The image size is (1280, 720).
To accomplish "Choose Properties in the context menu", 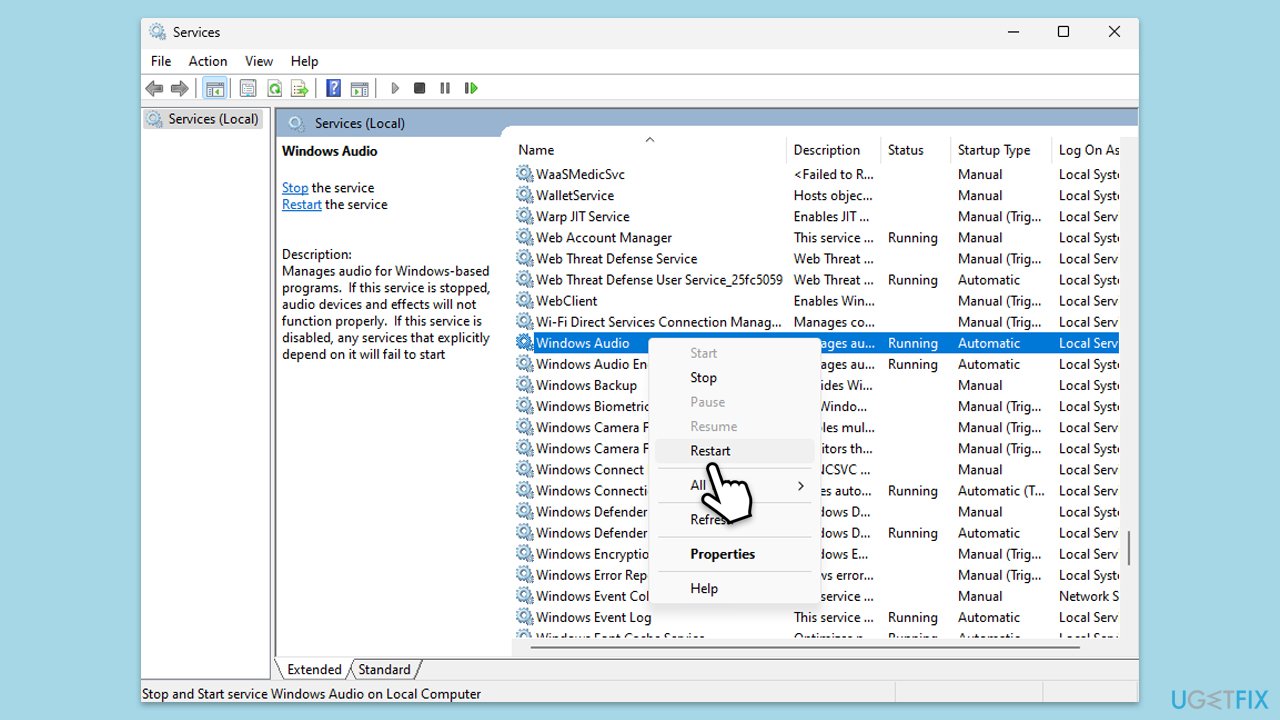I will [x=733, y=554].
